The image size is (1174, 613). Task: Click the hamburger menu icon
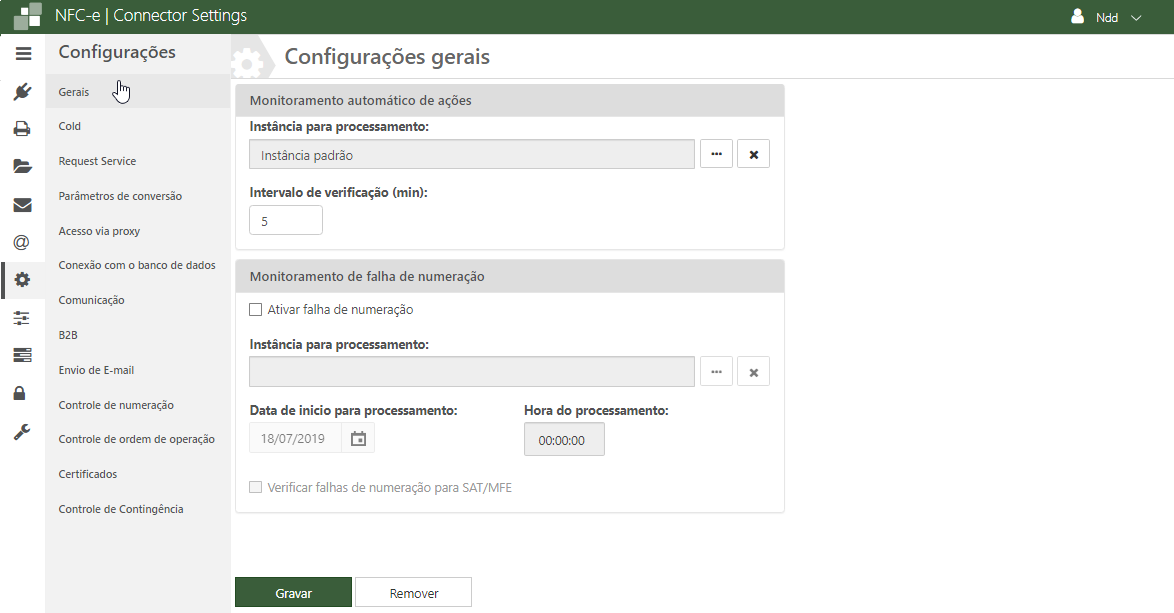(x=23, y=54)
